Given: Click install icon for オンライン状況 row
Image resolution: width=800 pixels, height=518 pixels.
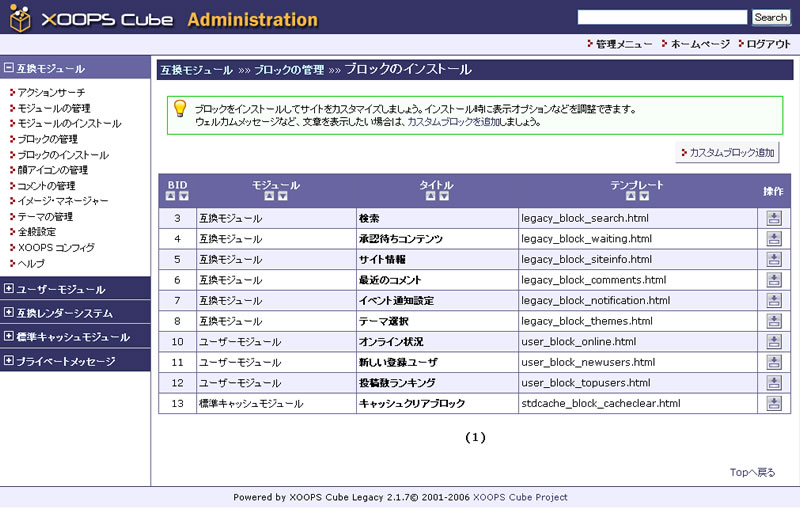Looking at the screenshot, I should pyautogui.click(x=773, y=341).
